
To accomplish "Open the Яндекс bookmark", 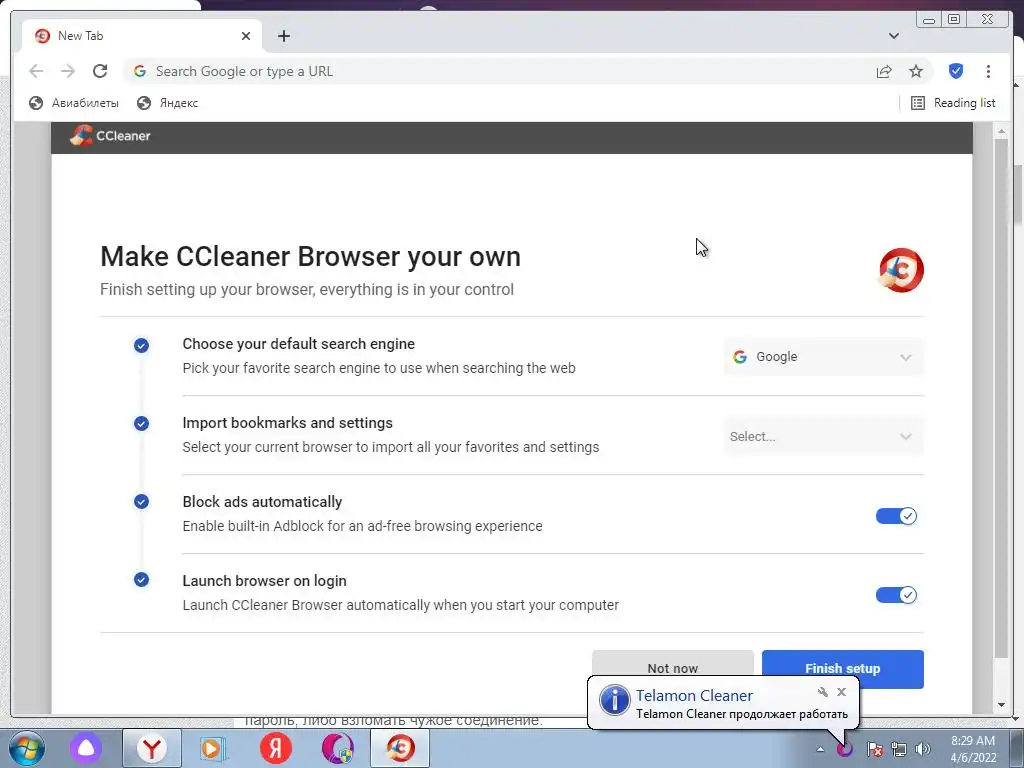I will (x=167, y=103).
